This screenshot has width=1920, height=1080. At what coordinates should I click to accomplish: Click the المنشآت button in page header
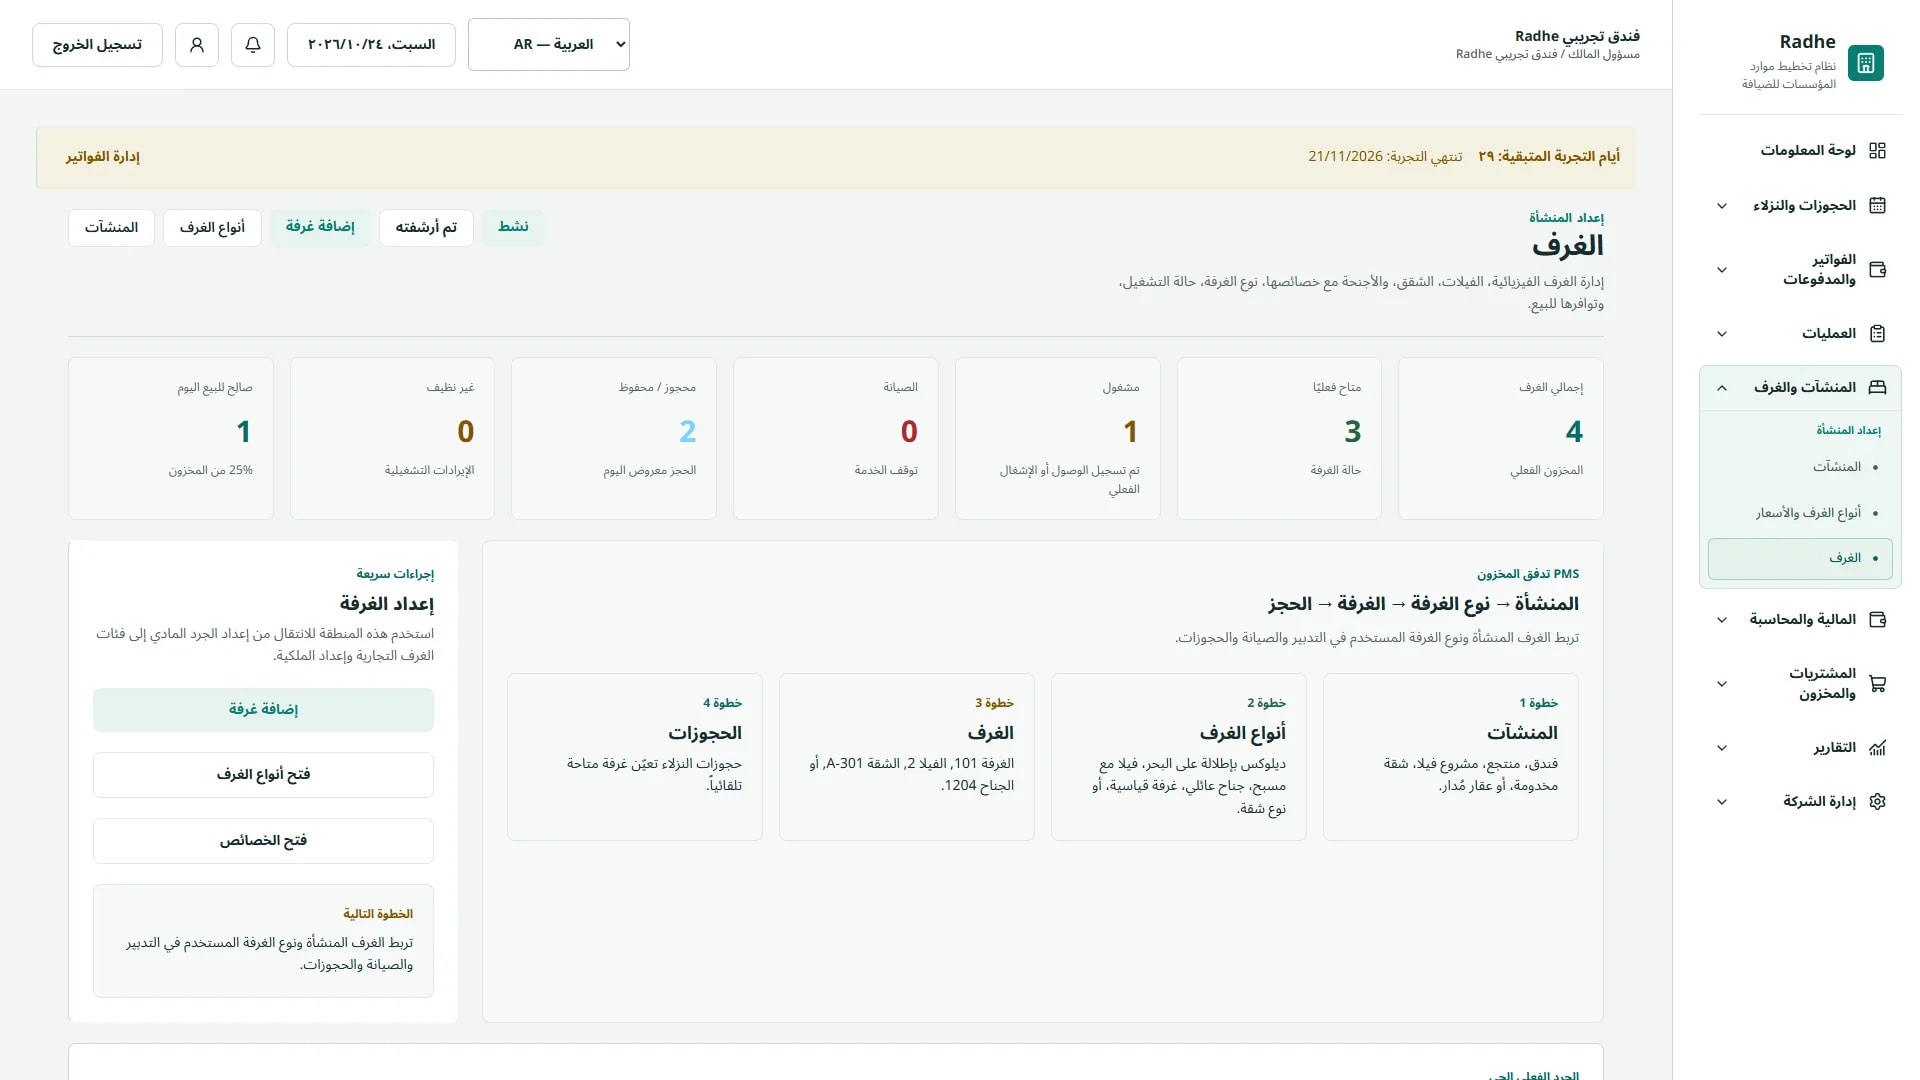111,228
